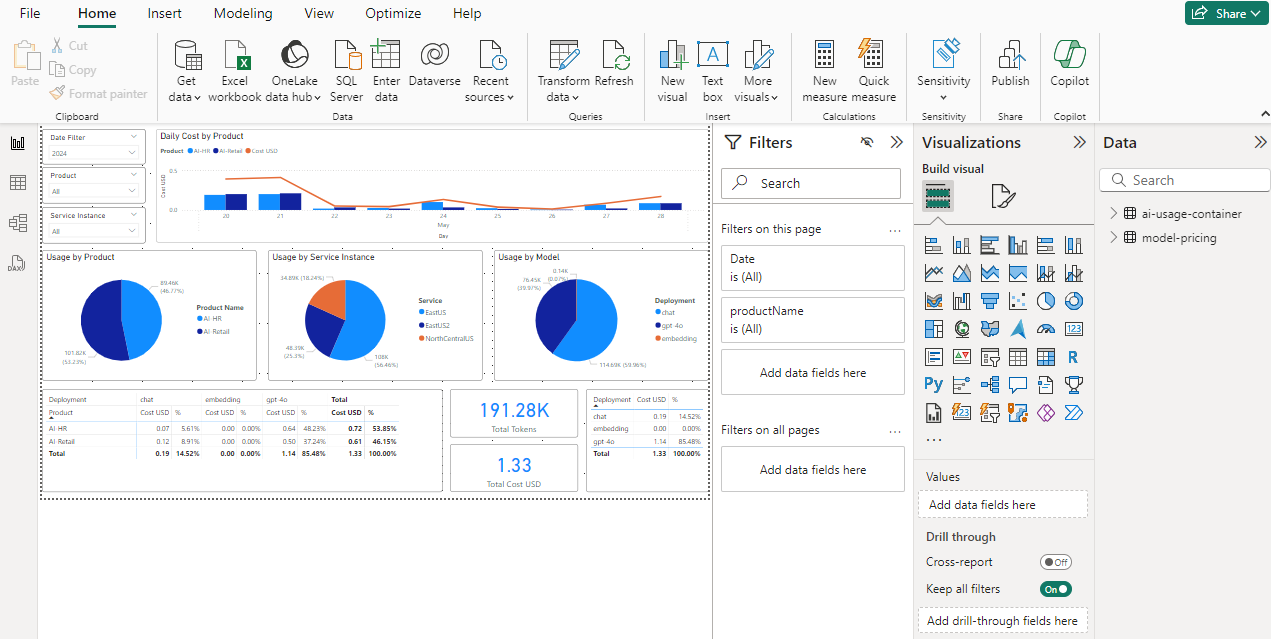Click Refresh in Queries group
Image resolution: width=1271 pixels, height=639 pixels.
614,64
